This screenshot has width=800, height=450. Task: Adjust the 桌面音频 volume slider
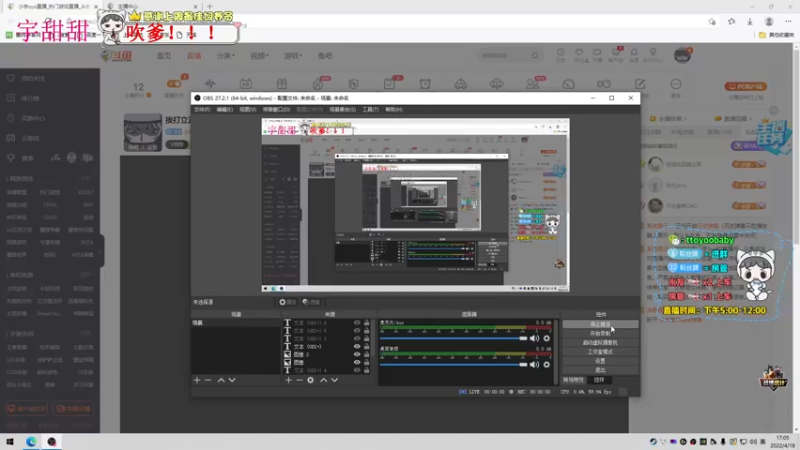(453, 364)
